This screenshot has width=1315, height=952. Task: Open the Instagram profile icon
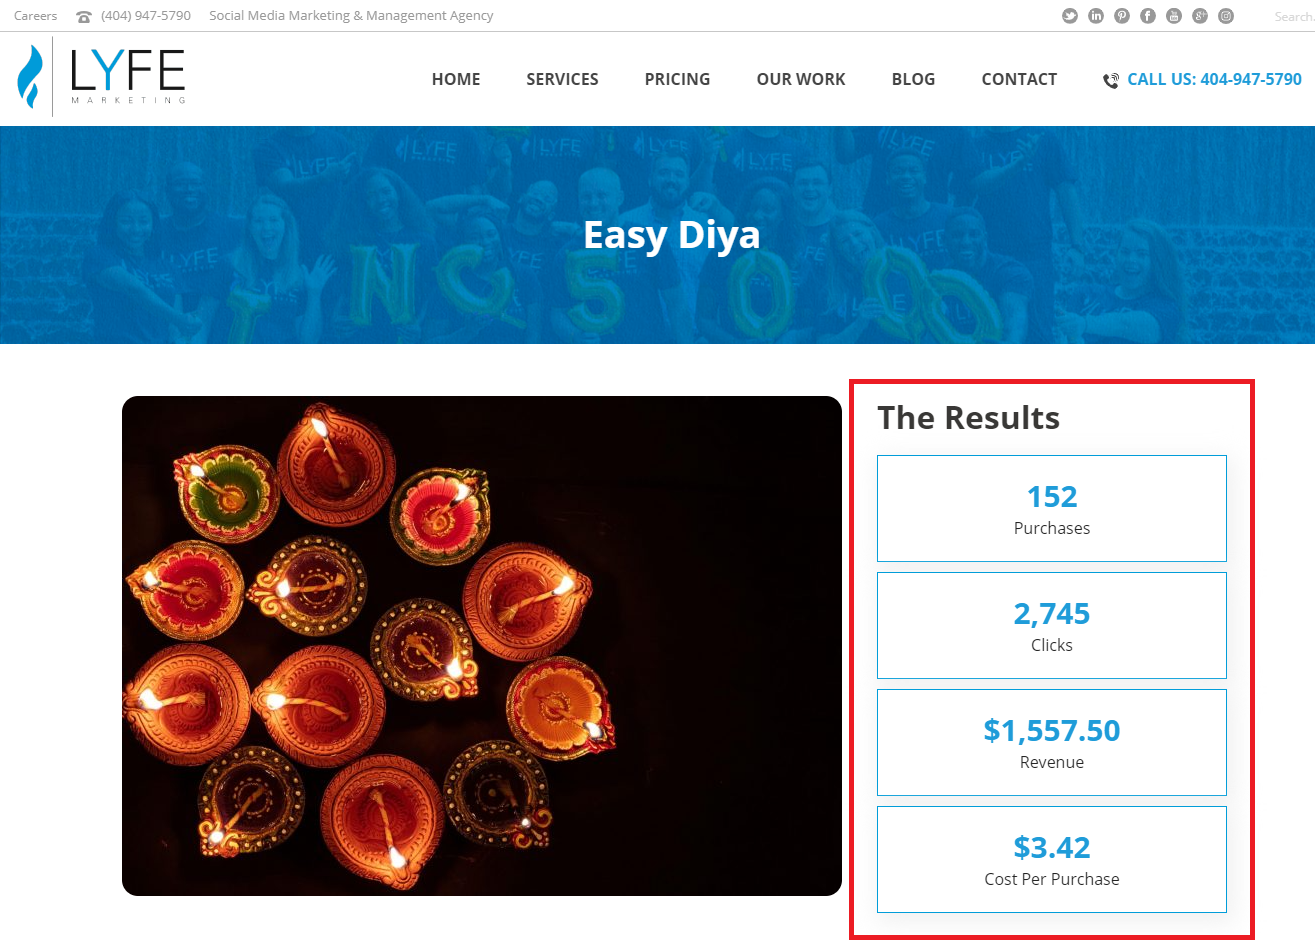point(1226,16)
